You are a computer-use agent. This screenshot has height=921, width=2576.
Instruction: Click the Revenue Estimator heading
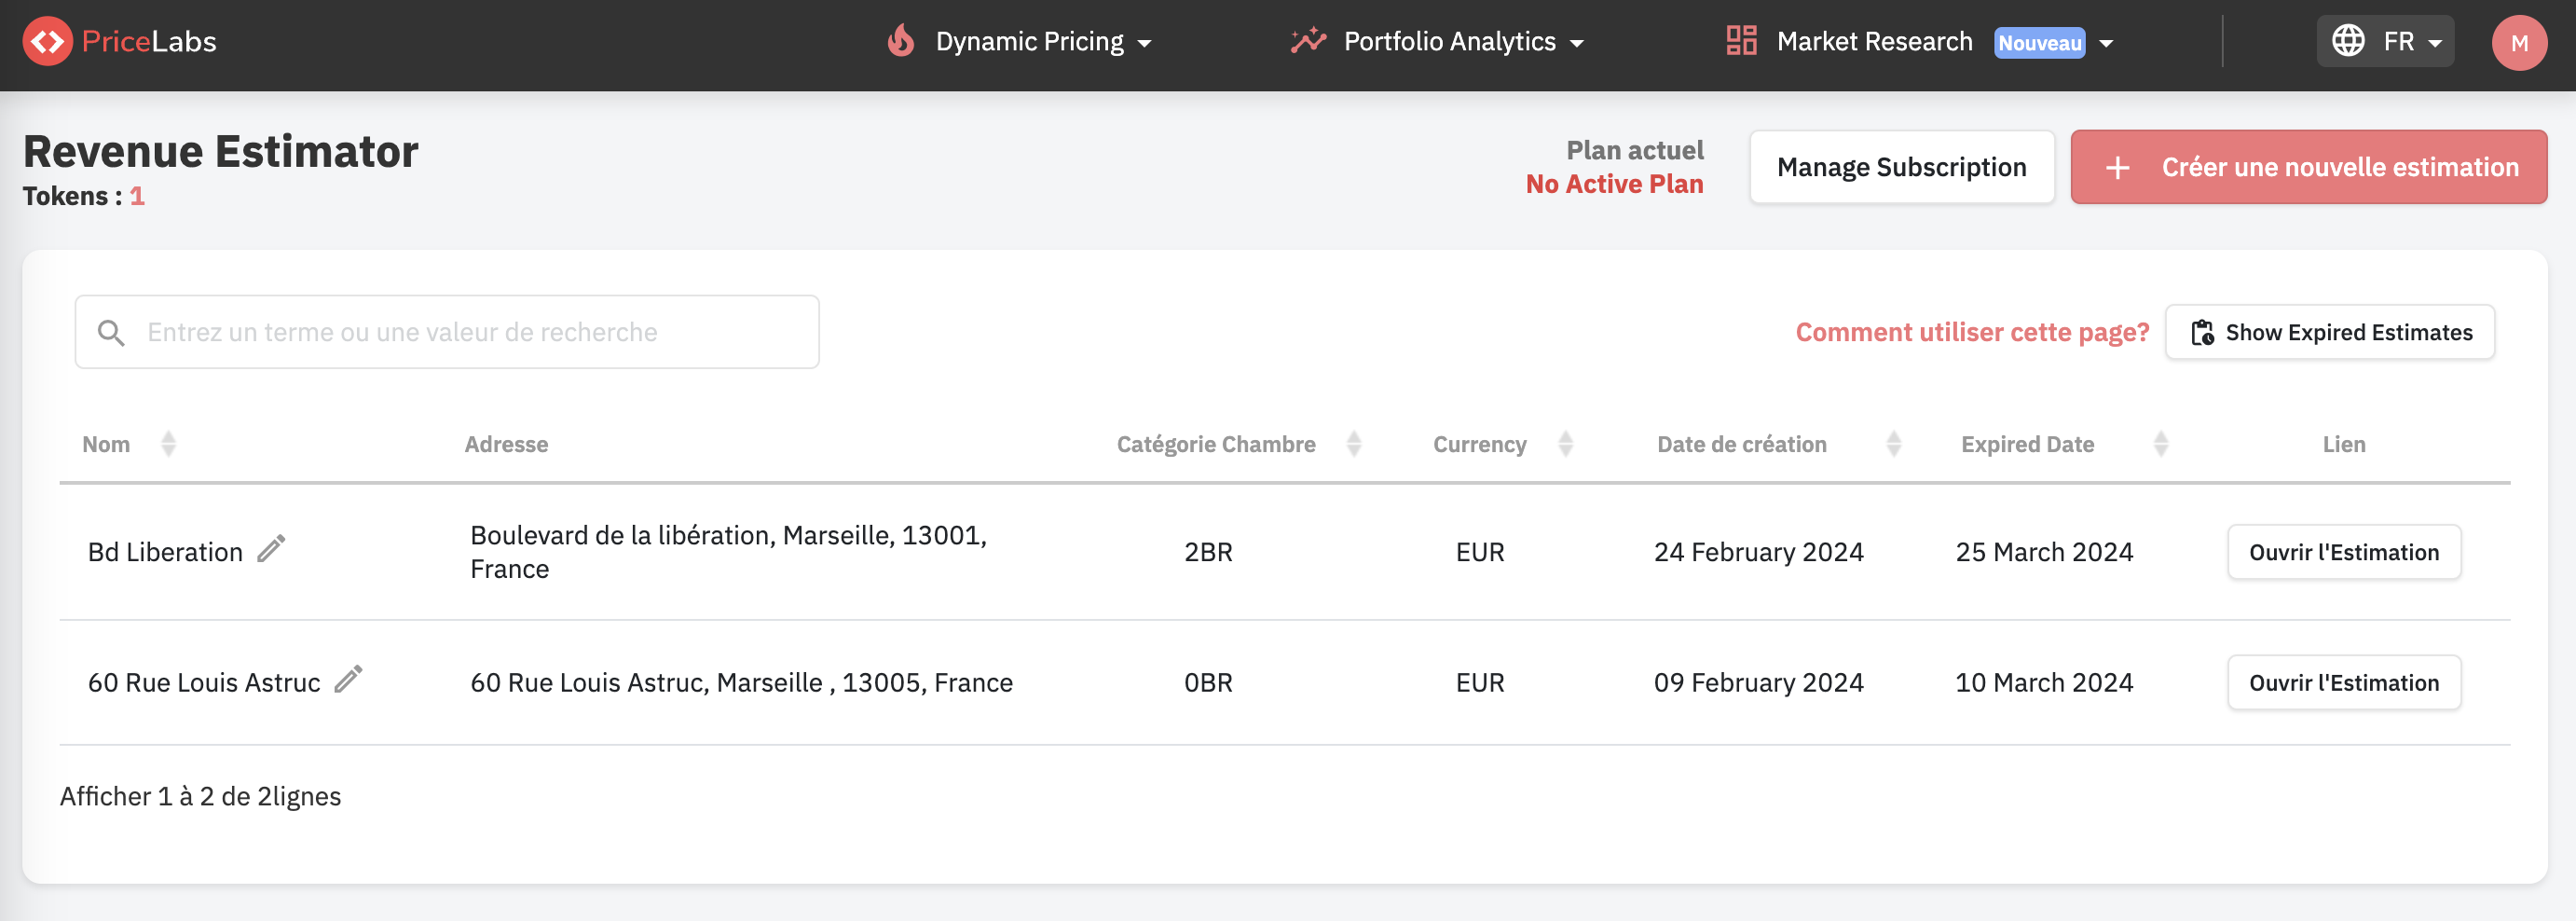[x=220, y=151]
